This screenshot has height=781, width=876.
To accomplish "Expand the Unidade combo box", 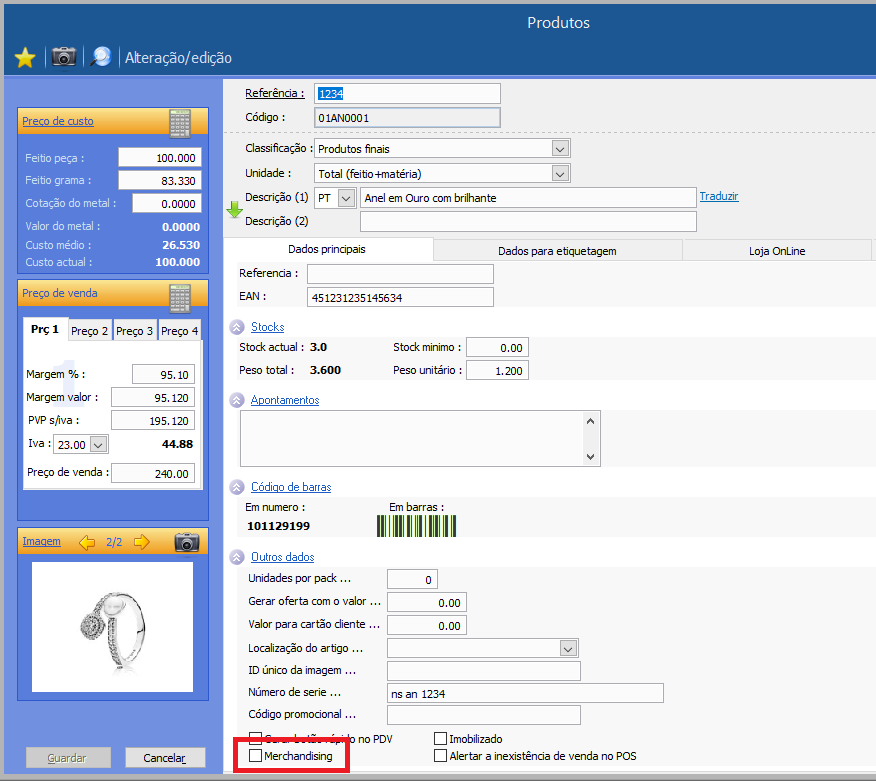I will pyautogui.click(x=560, y=173).
